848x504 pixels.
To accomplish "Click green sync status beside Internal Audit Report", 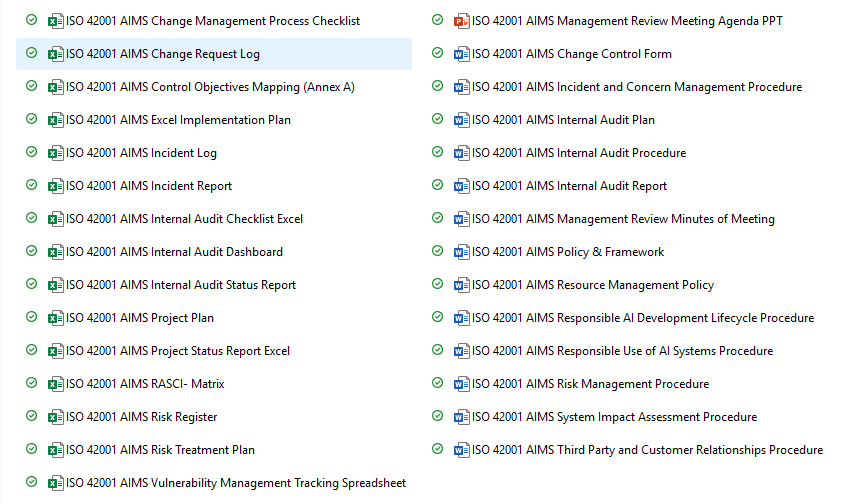I will pos(438,186).
